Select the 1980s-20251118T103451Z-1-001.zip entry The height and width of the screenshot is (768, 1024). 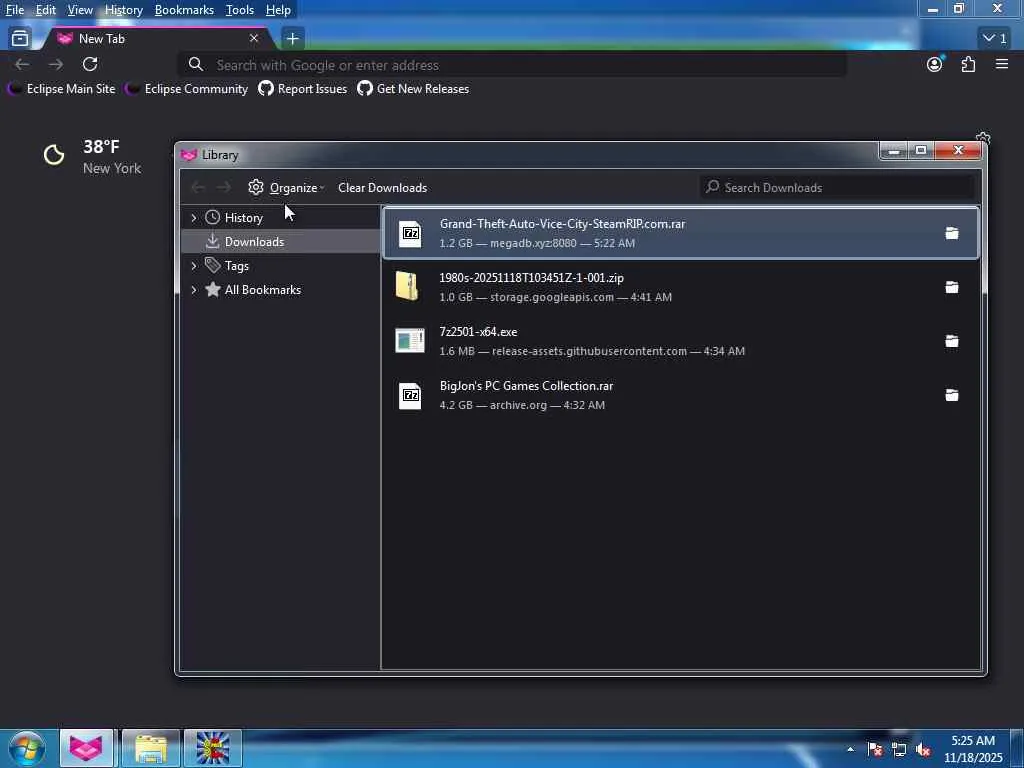click(680, 287)
